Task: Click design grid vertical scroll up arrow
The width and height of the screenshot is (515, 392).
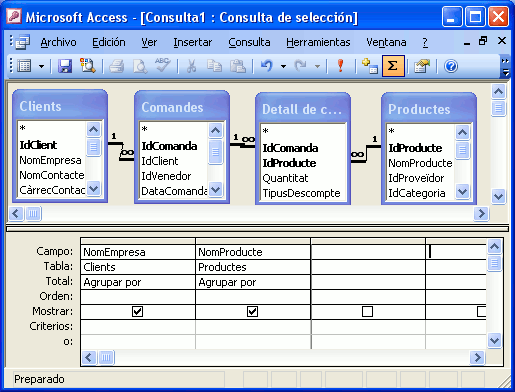Action: point(494,247)
